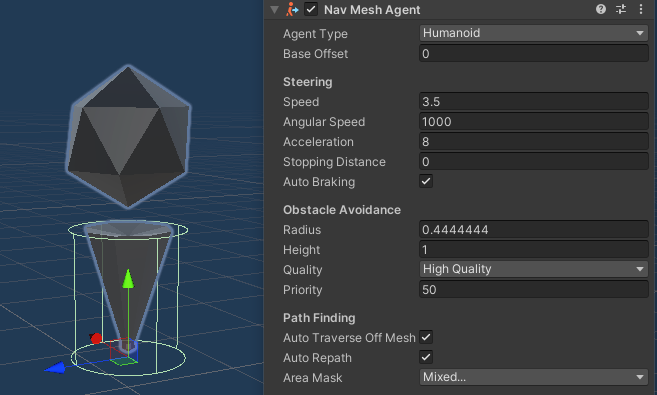Select the icosphere mesh in the scene
The width and height of the screenshot is (657, 395).
tap(128, 136)
